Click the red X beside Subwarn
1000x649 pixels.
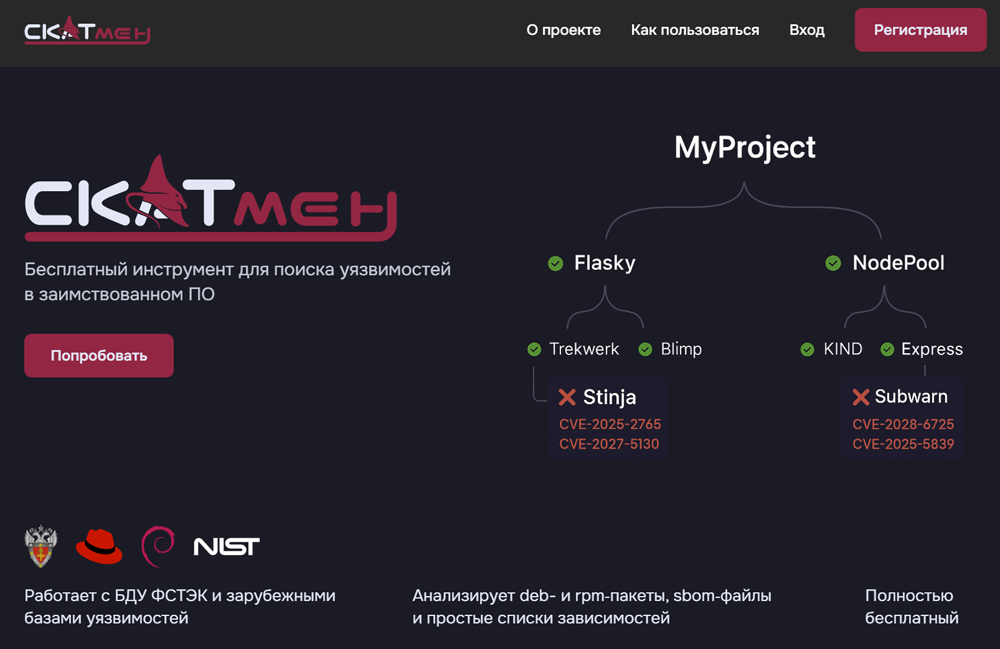pyautogui.click(x=860, y=397)
